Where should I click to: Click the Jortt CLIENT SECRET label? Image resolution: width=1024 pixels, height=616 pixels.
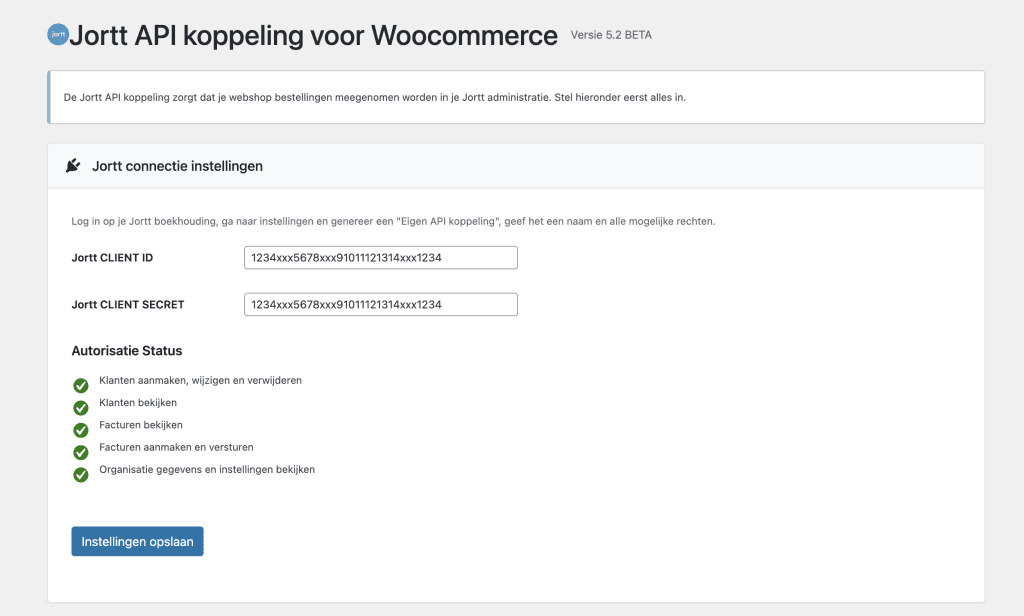(128, 304)
